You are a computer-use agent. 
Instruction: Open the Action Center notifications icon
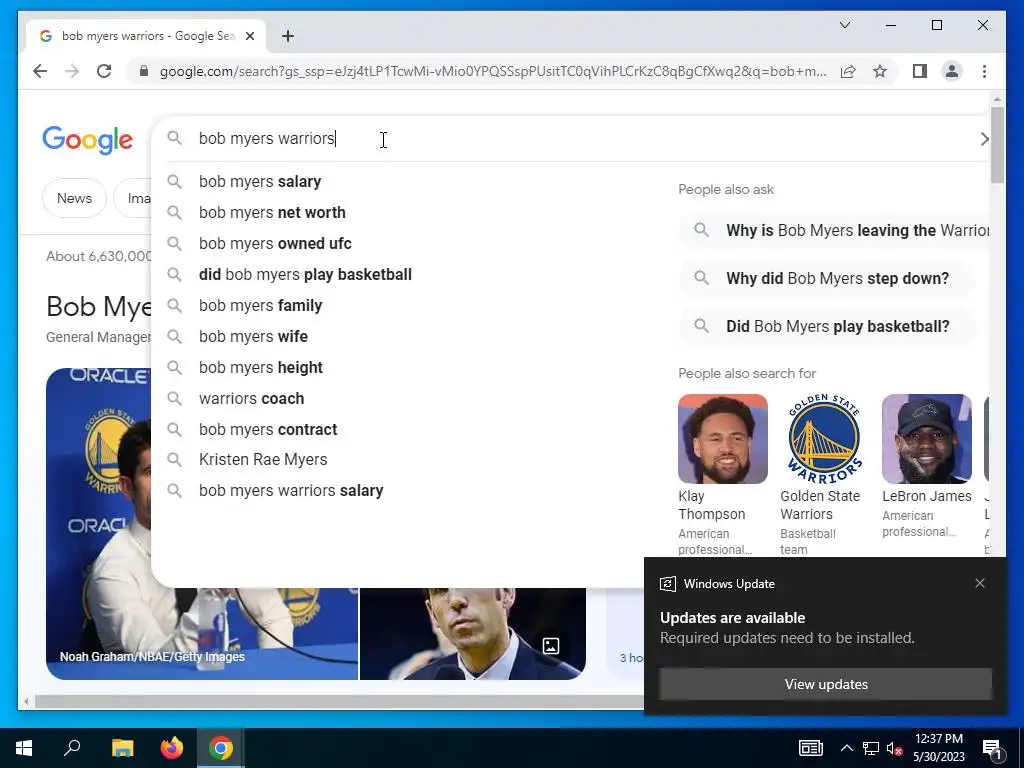tap(993, 748)
